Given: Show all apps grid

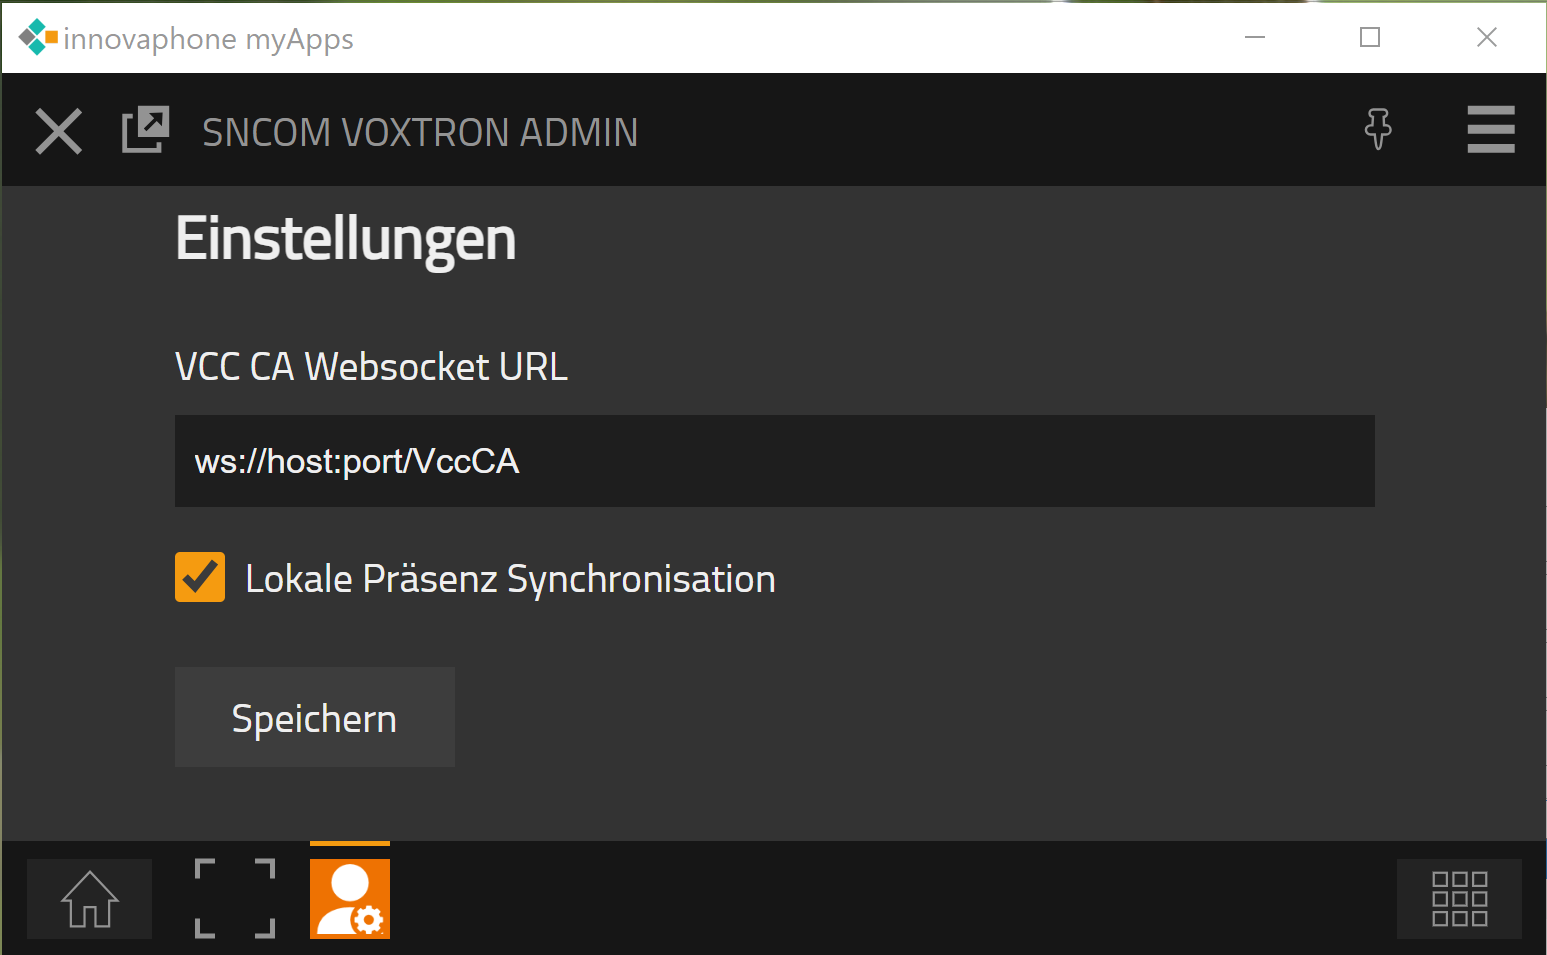Looking at the screenshot, I should 1459,899.
